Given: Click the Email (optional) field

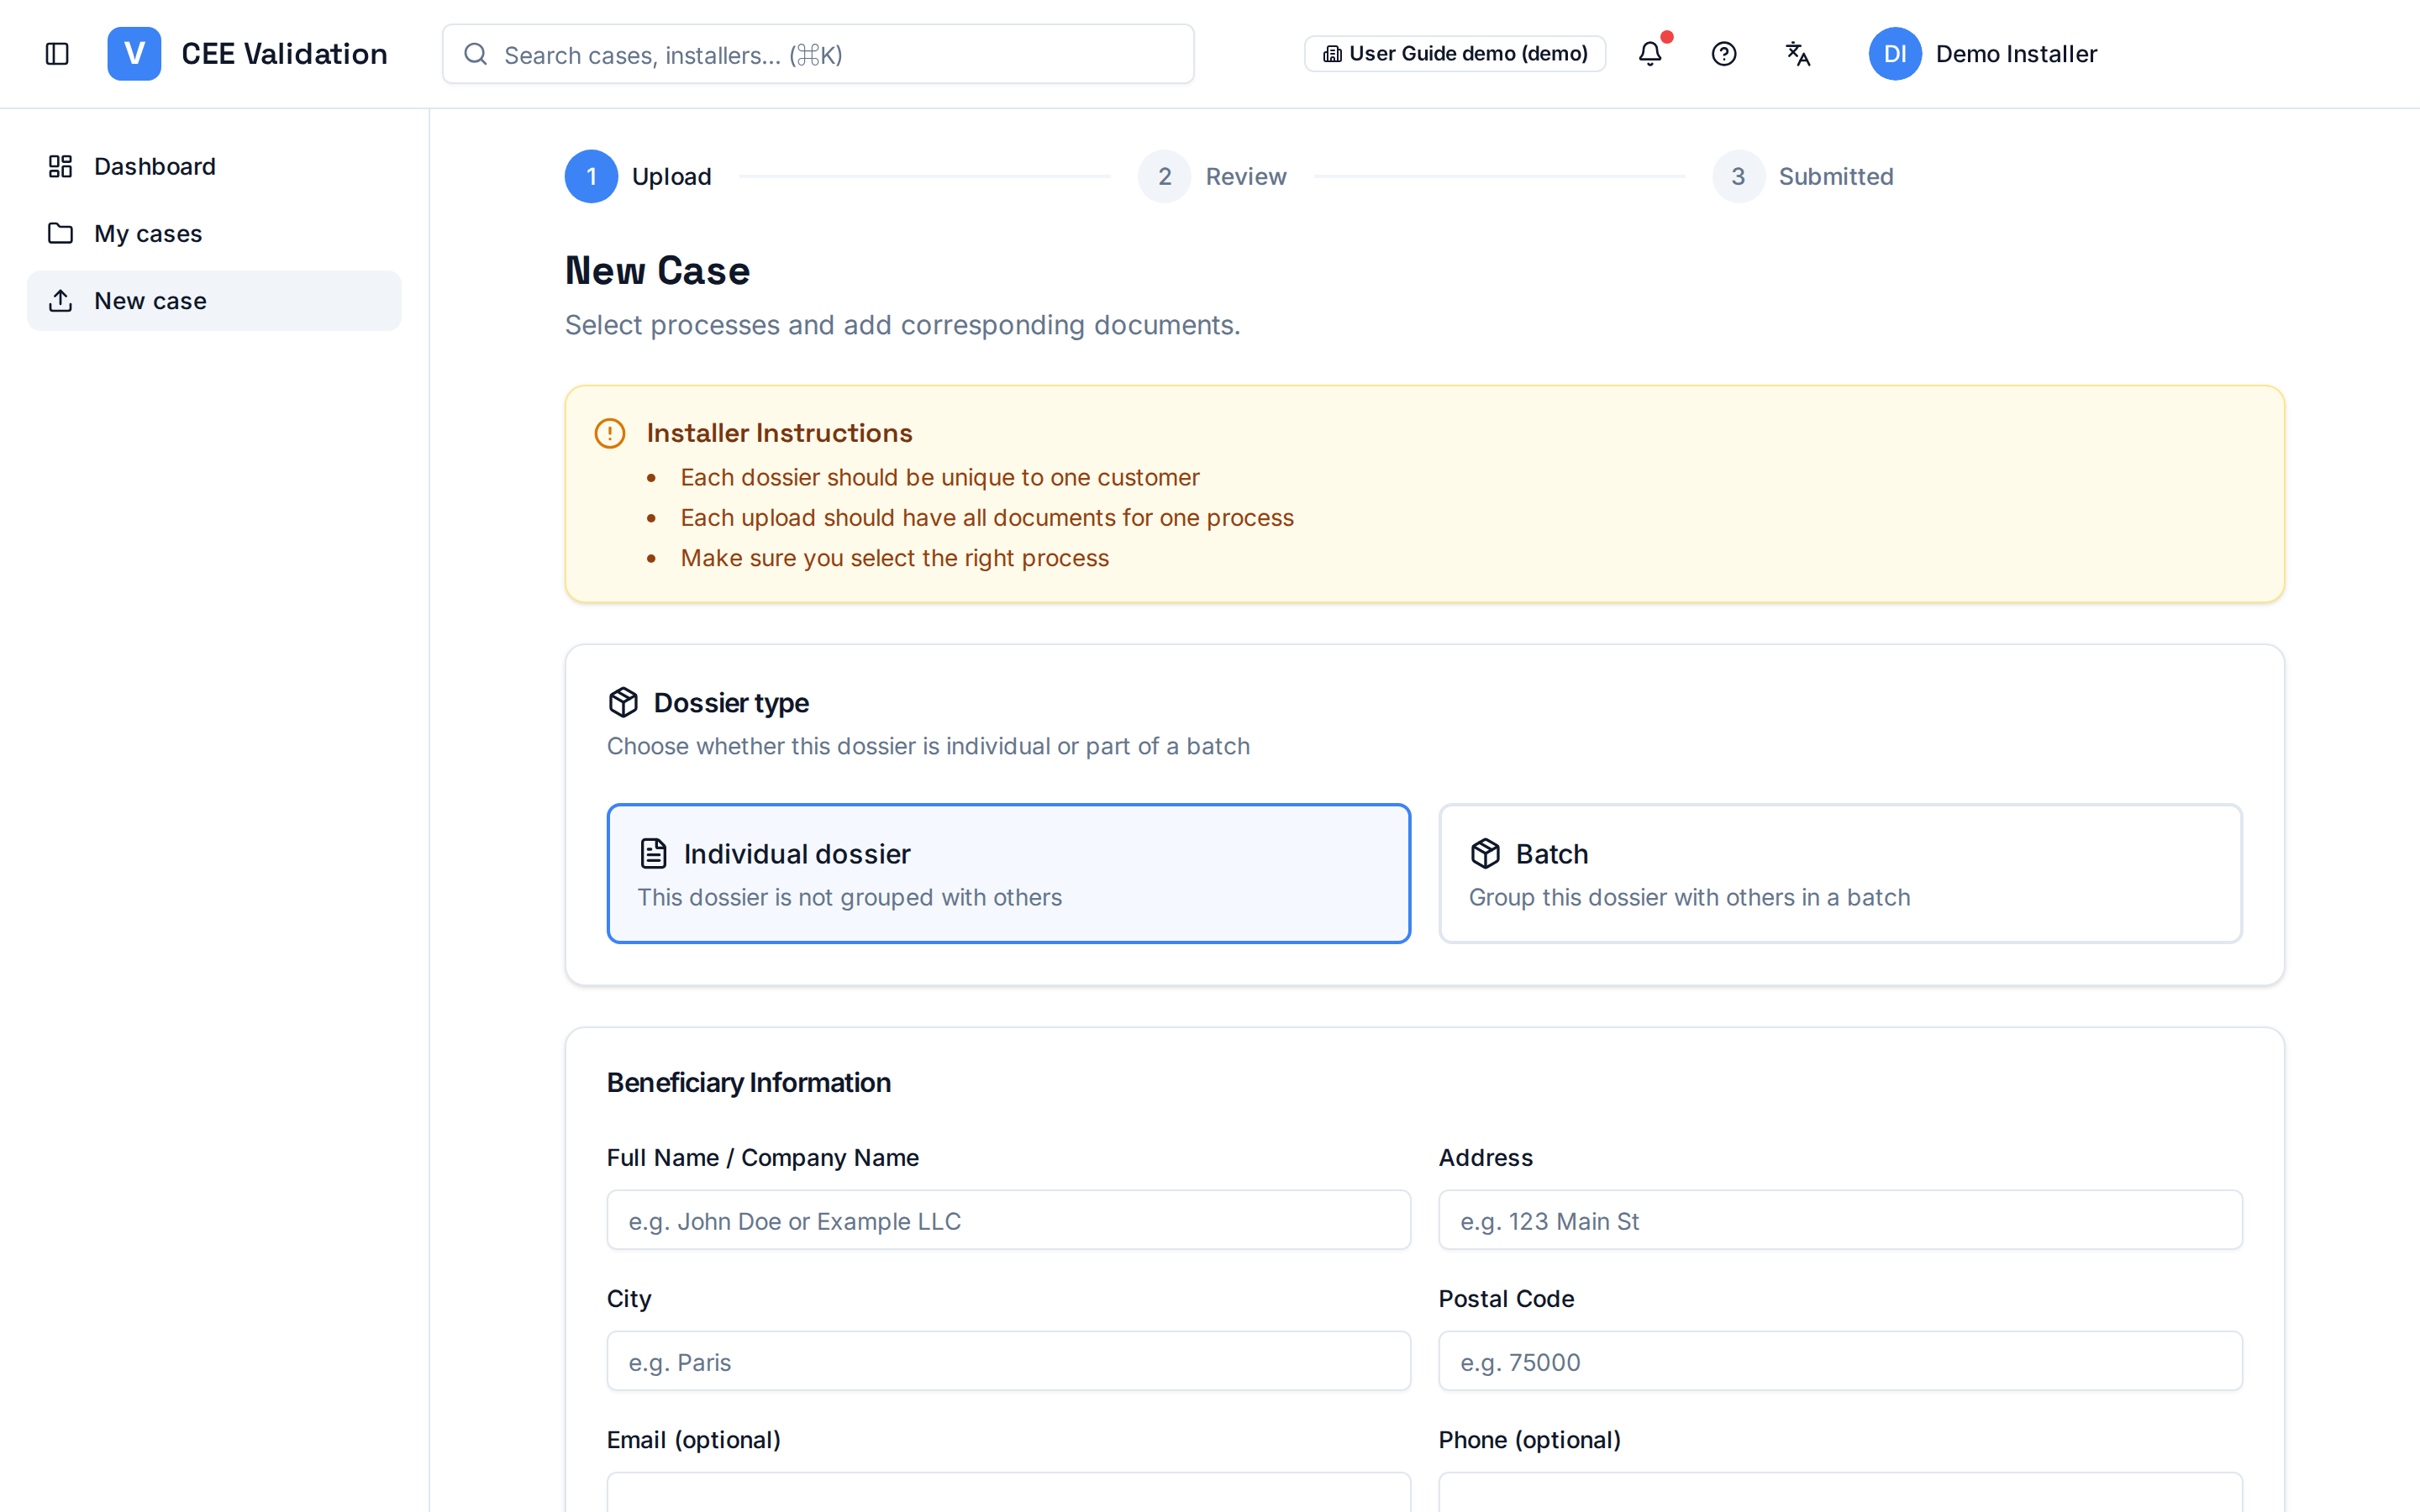Looking at the screenshot, I should pos(1008,1492).
